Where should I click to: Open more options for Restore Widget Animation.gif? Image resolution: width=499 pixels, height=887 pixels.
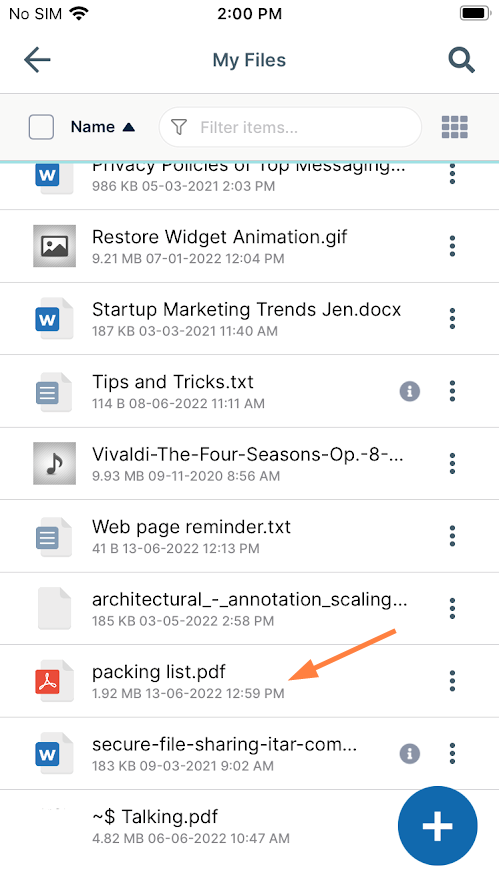(452, 246)
